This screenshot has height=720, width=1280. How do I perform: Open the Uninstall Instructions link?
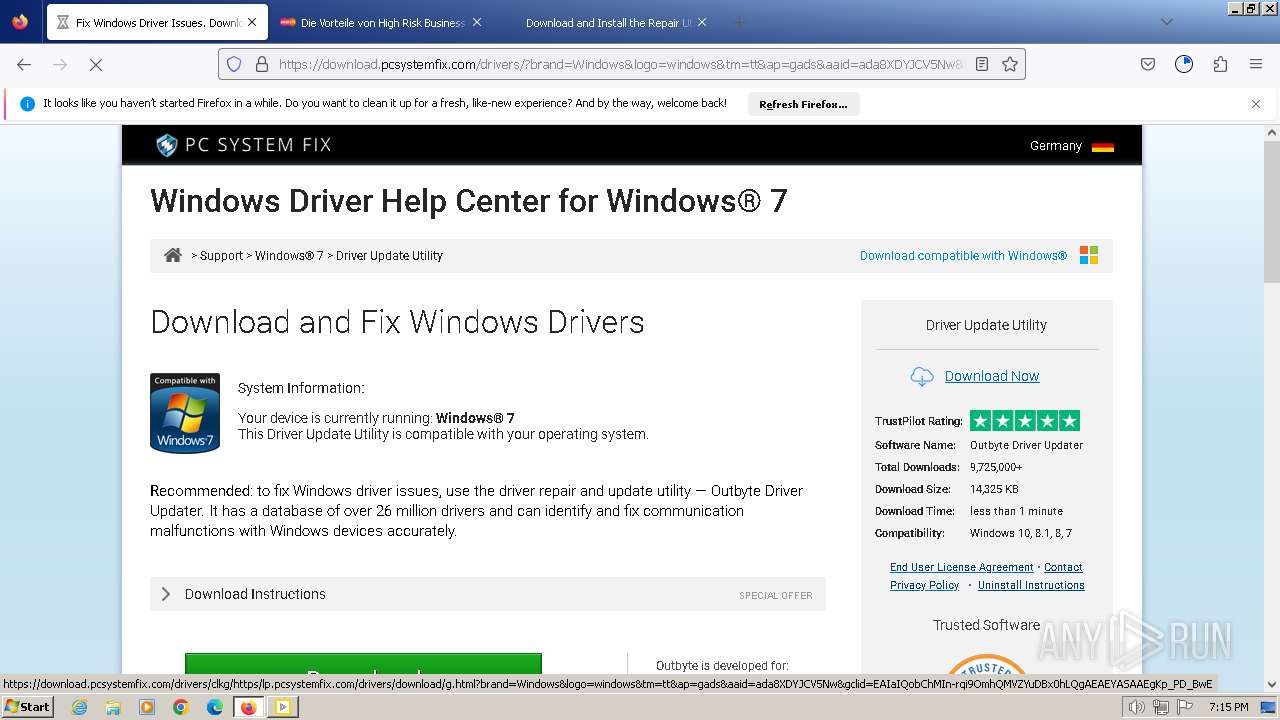tap(1031, 585)
